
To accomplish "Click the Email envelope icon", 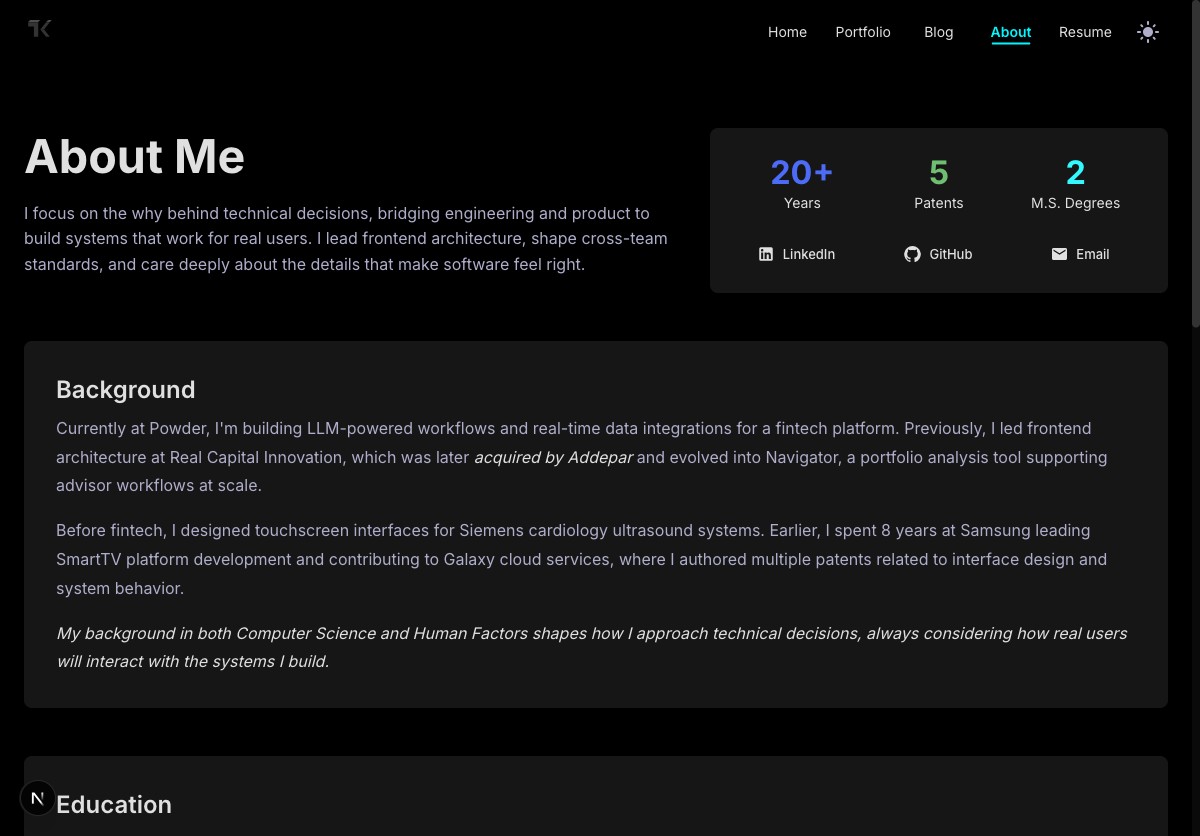I will click(1059, 254).
